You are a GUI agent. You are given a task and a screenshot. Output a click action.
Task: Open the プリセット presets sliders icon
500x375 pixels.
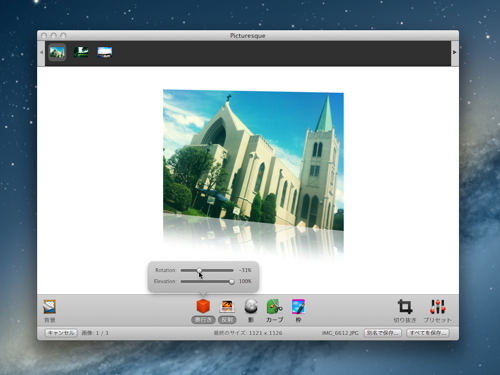tap(437, 307)
